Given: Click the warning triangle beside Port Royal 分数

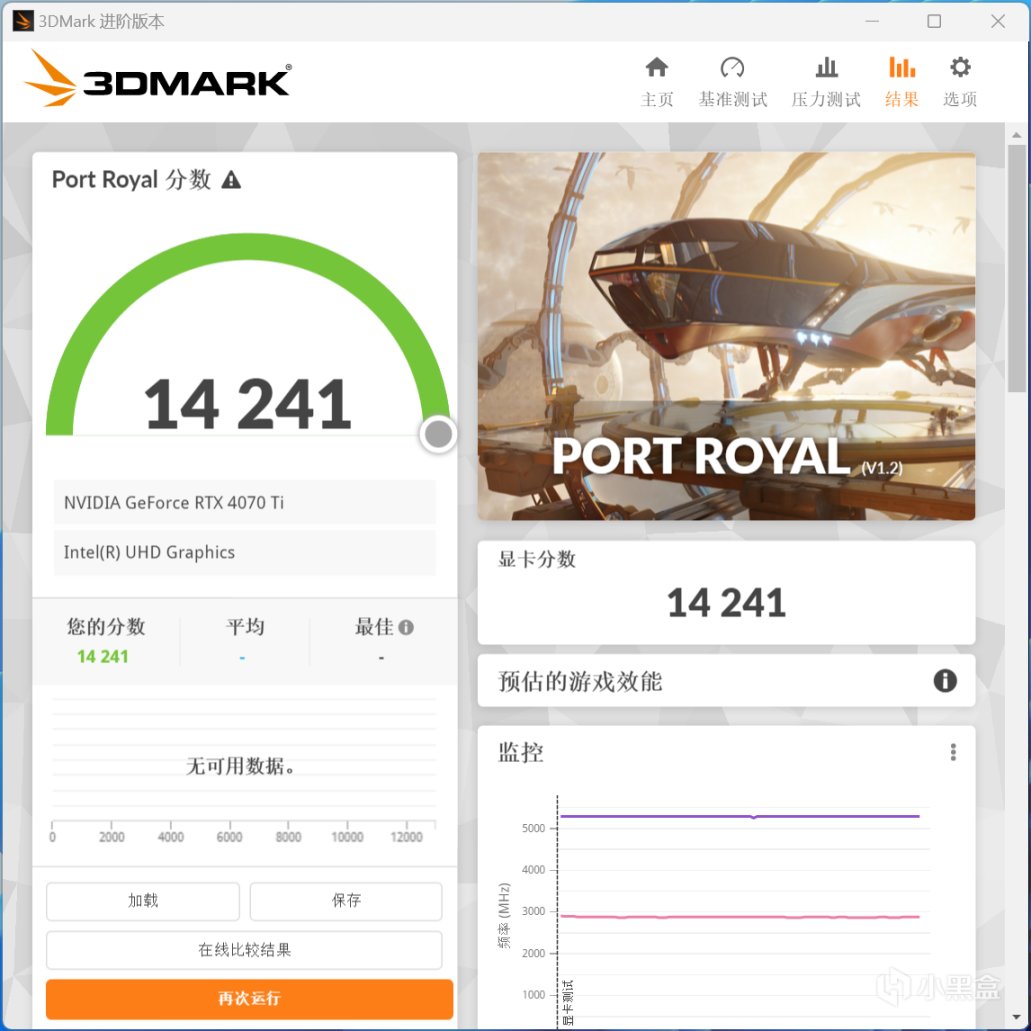Looking at the screenshot, I should click(231, 180).
